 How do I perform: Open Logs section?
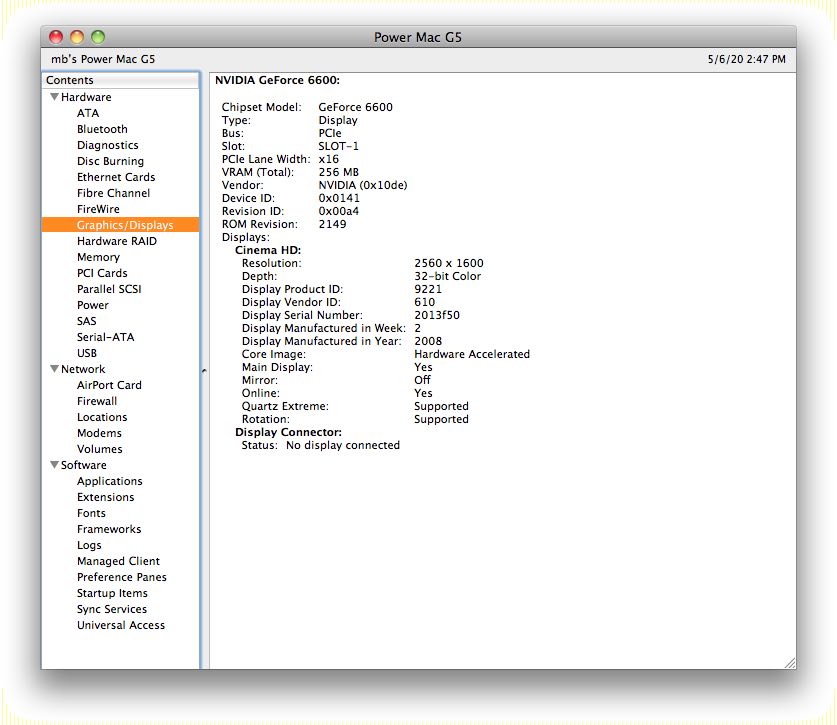point(89,546)
